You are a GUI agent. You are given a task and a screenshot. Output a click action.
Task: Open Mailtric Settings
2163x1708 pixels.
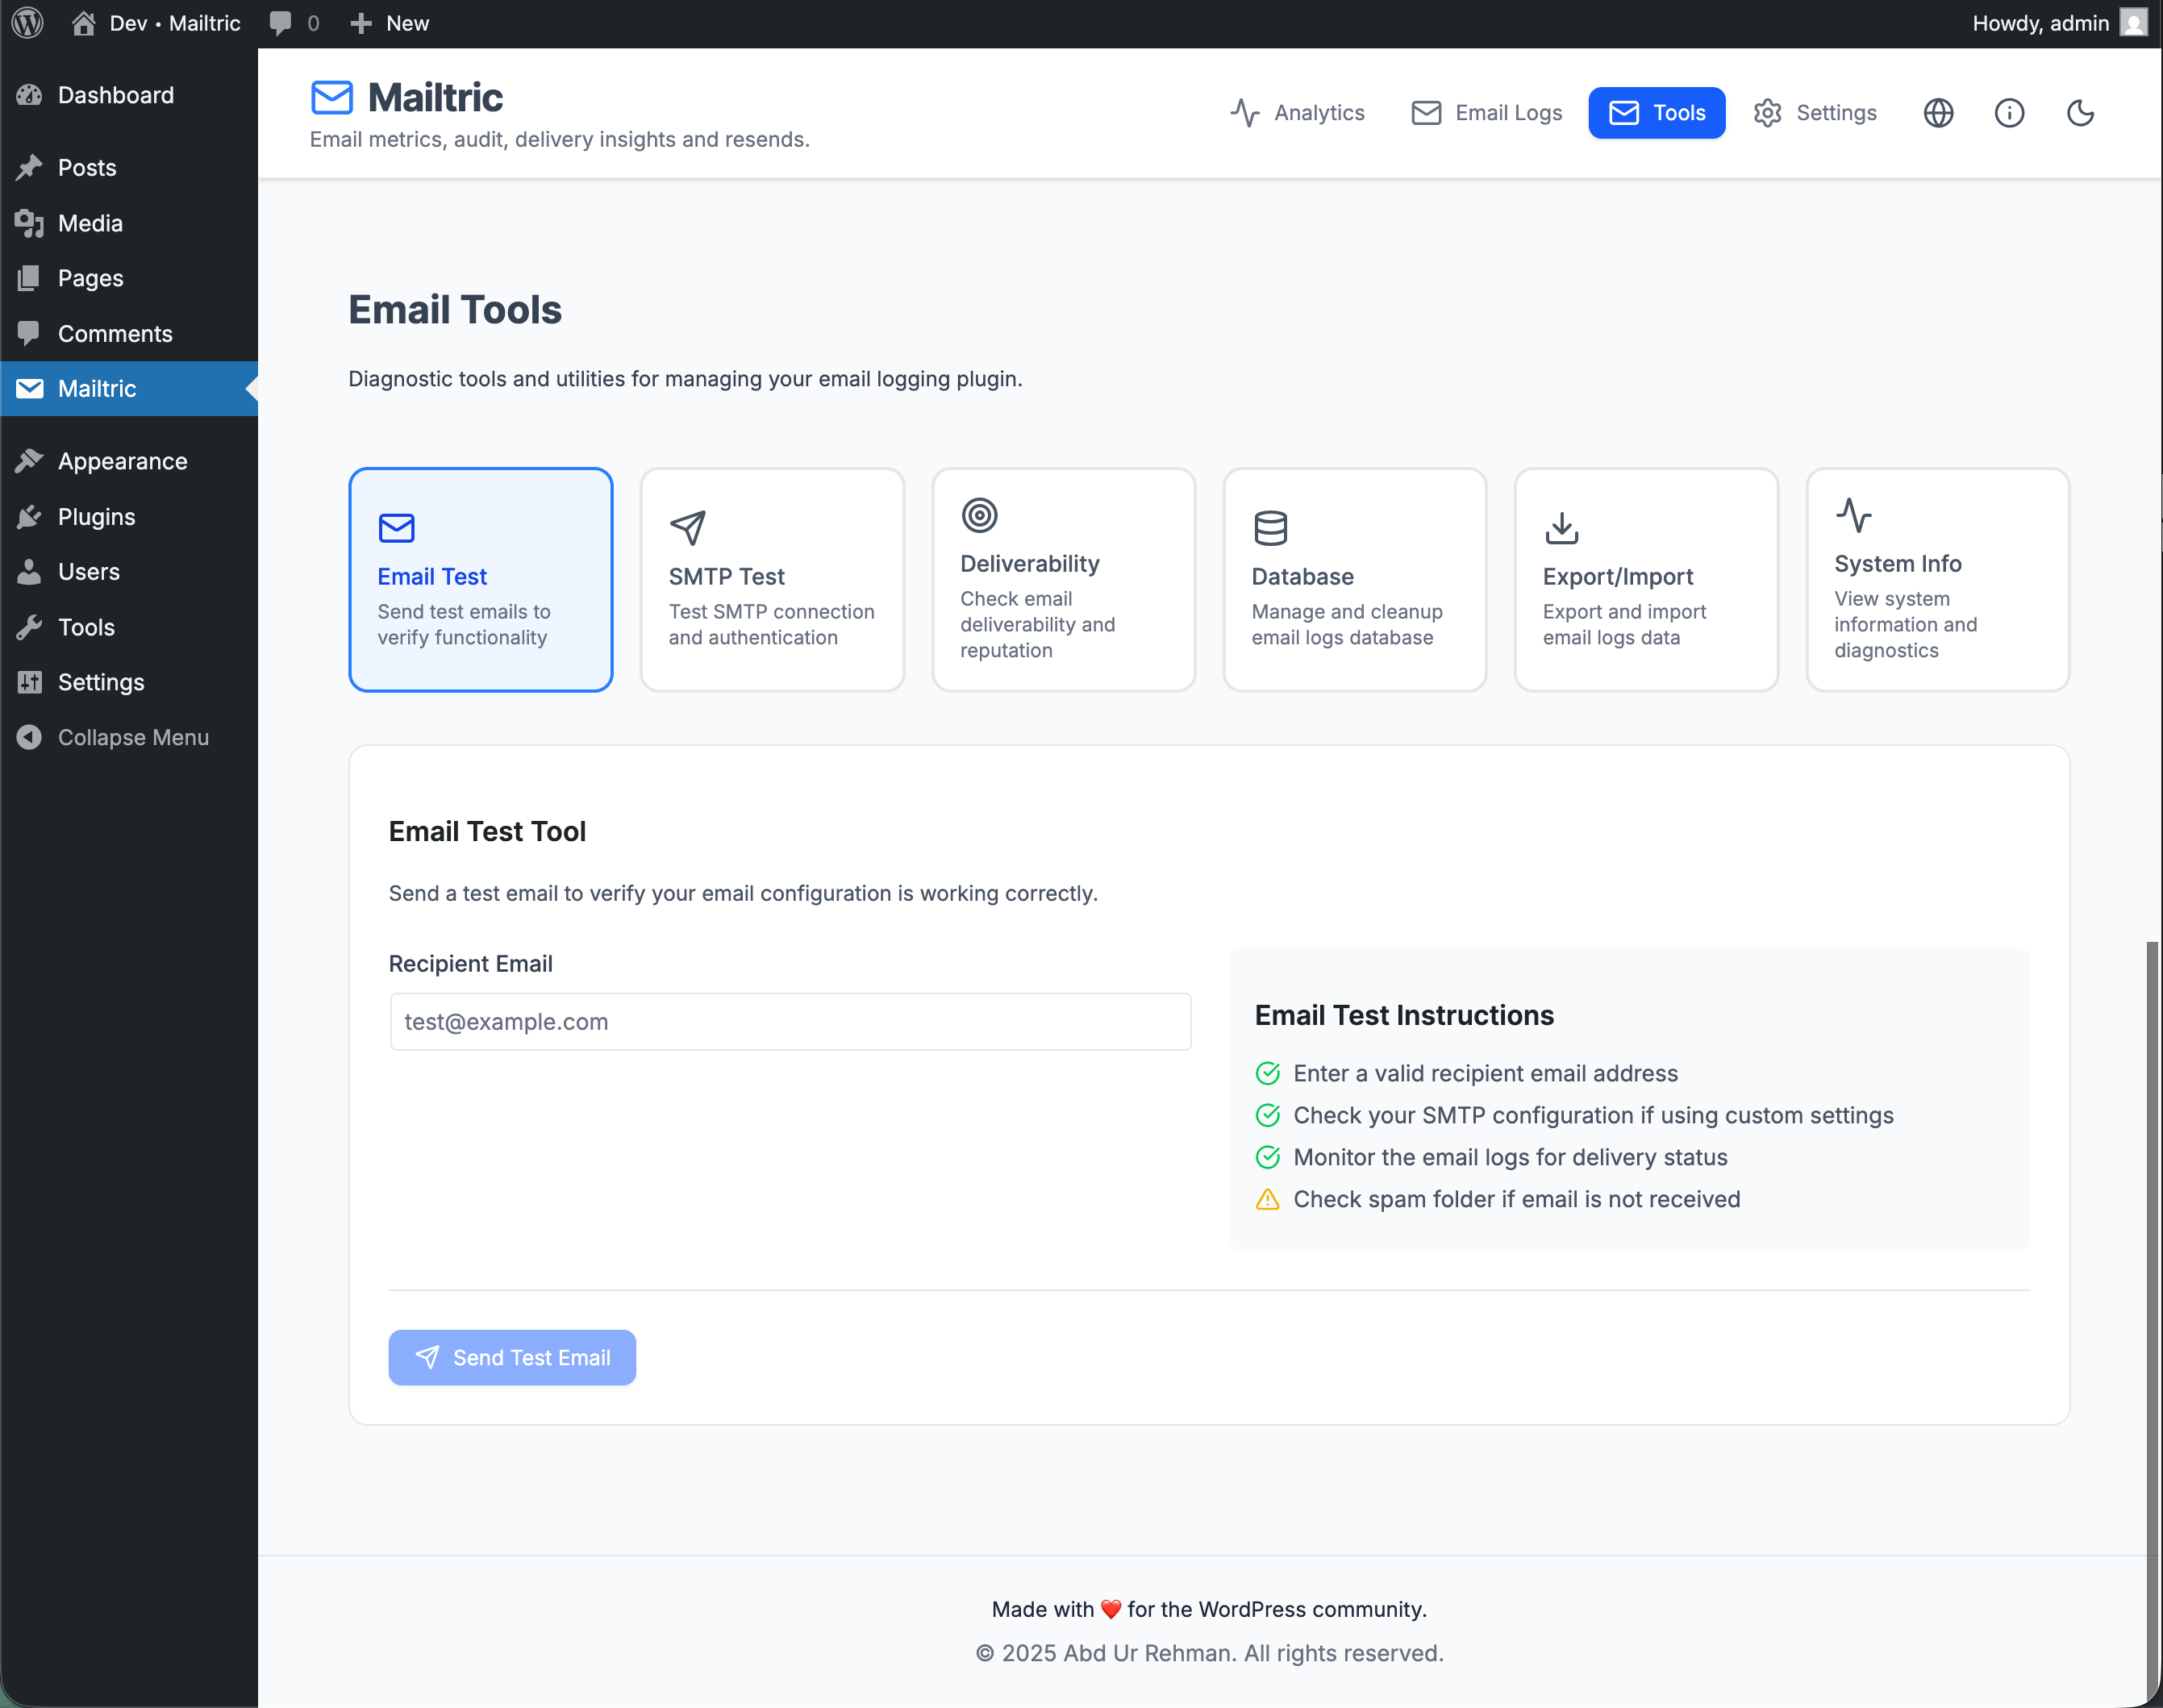[x=1815, y=113]
